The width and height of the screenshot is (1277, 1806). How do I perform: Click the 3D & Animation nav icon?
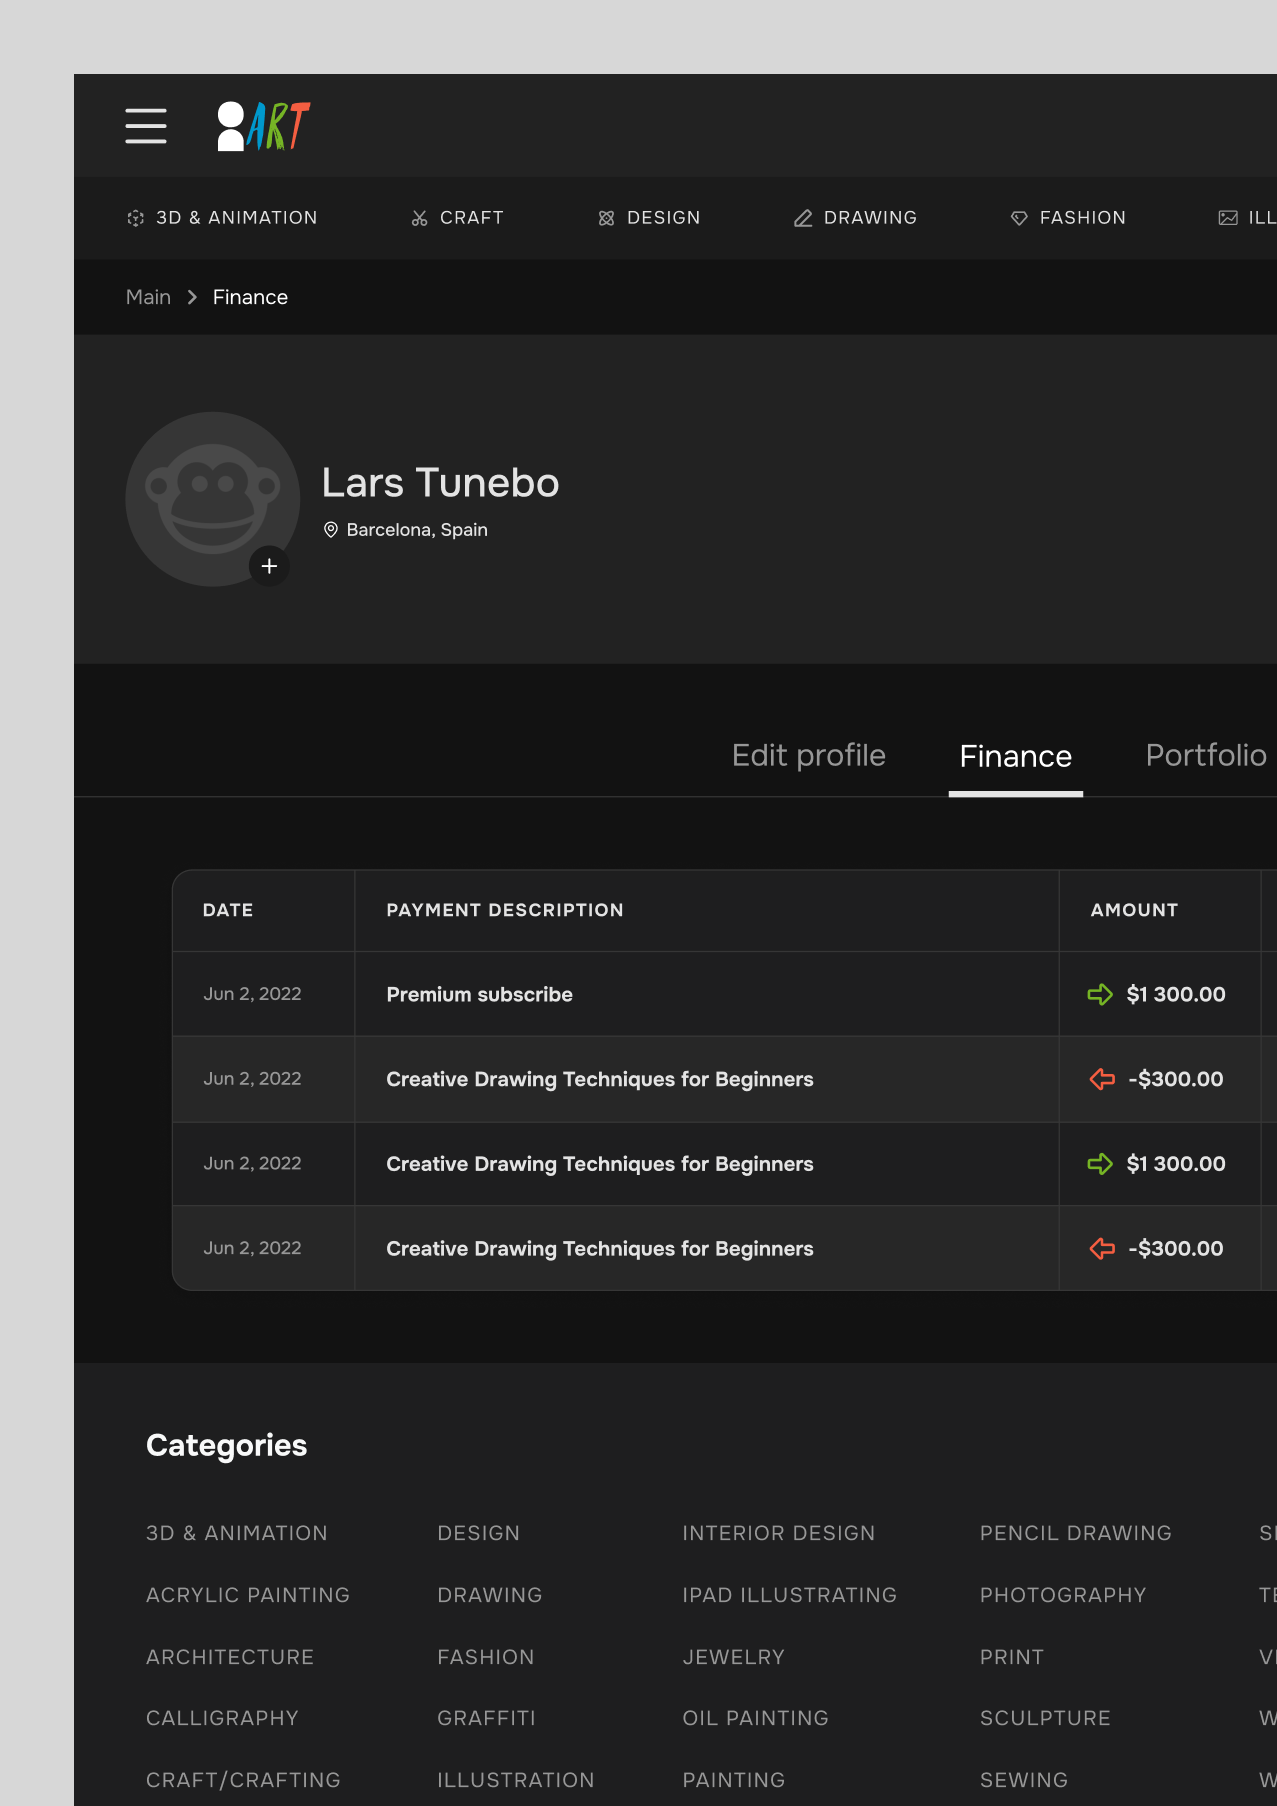136,218
